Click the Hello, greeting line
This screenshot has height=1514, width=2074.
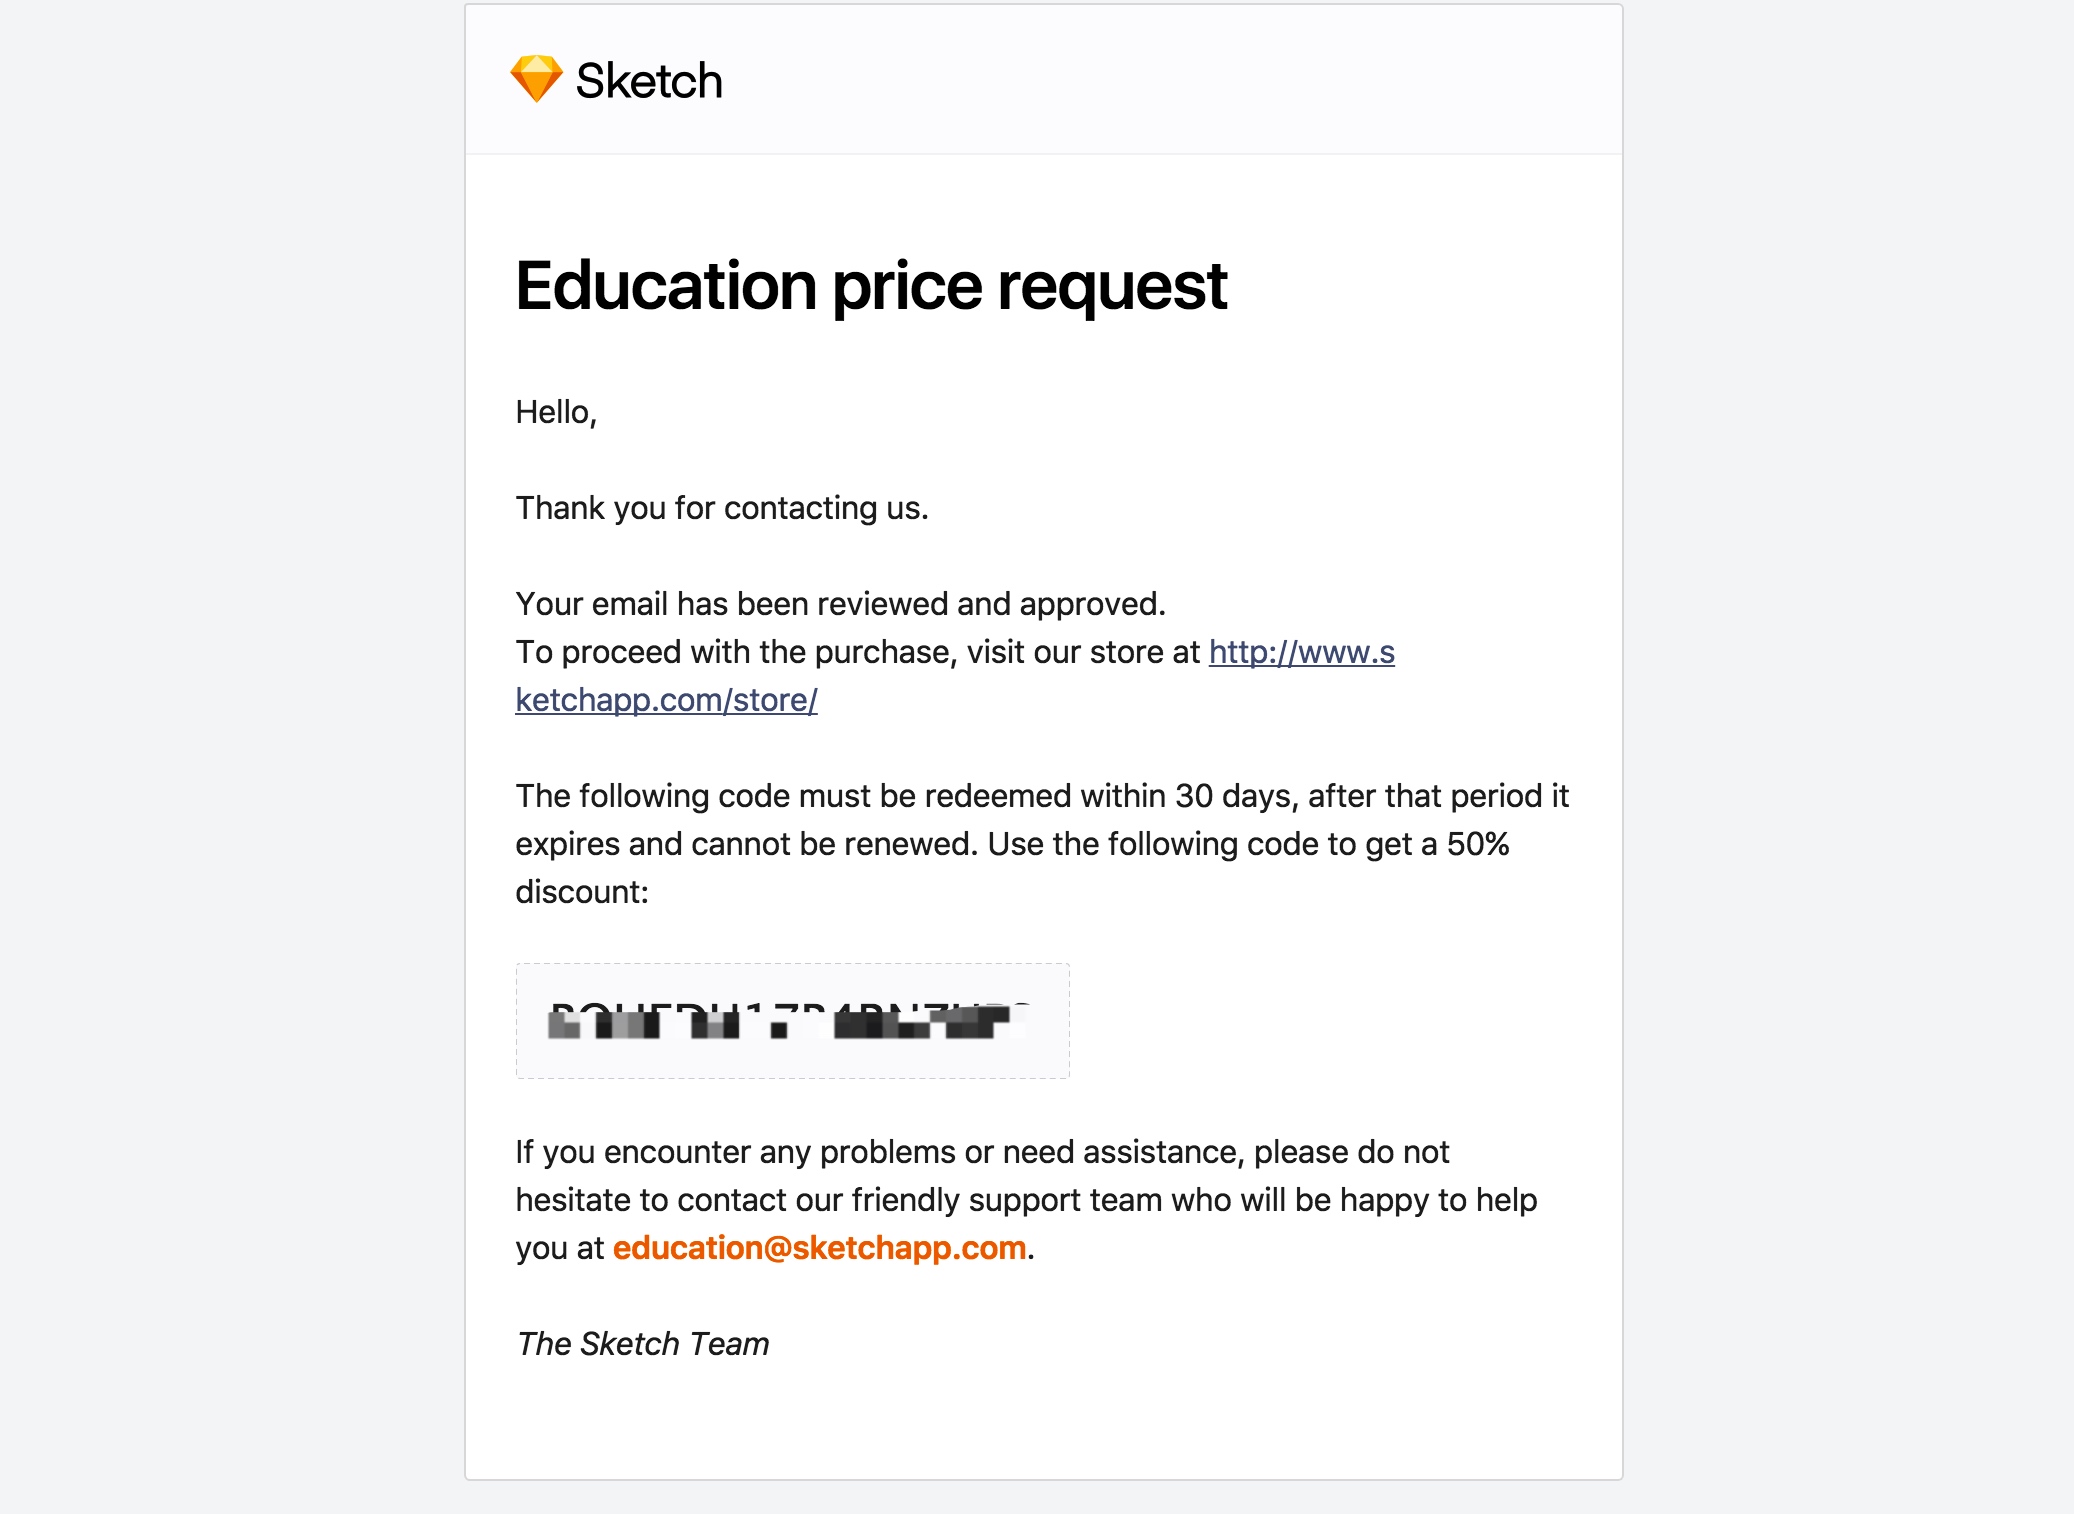click(x=556, y=412)
